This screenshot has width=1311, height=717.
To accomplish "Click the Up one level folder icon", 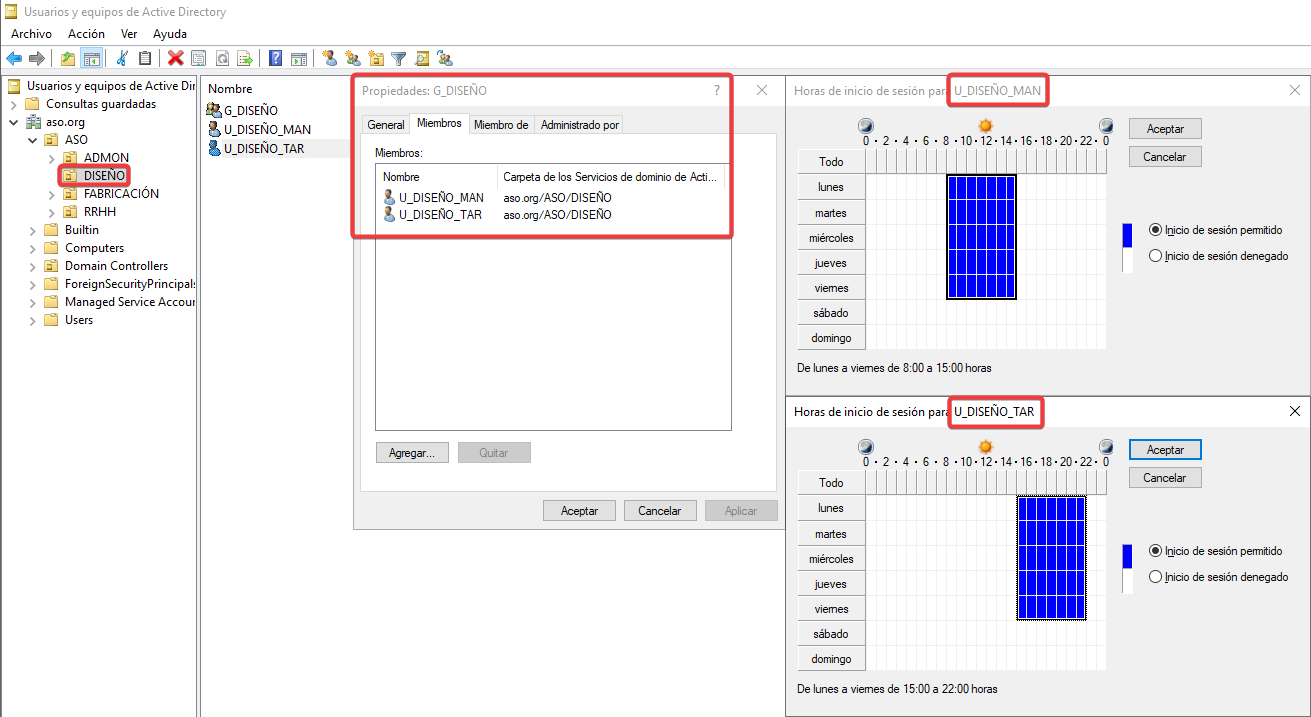I will [68, 58].
